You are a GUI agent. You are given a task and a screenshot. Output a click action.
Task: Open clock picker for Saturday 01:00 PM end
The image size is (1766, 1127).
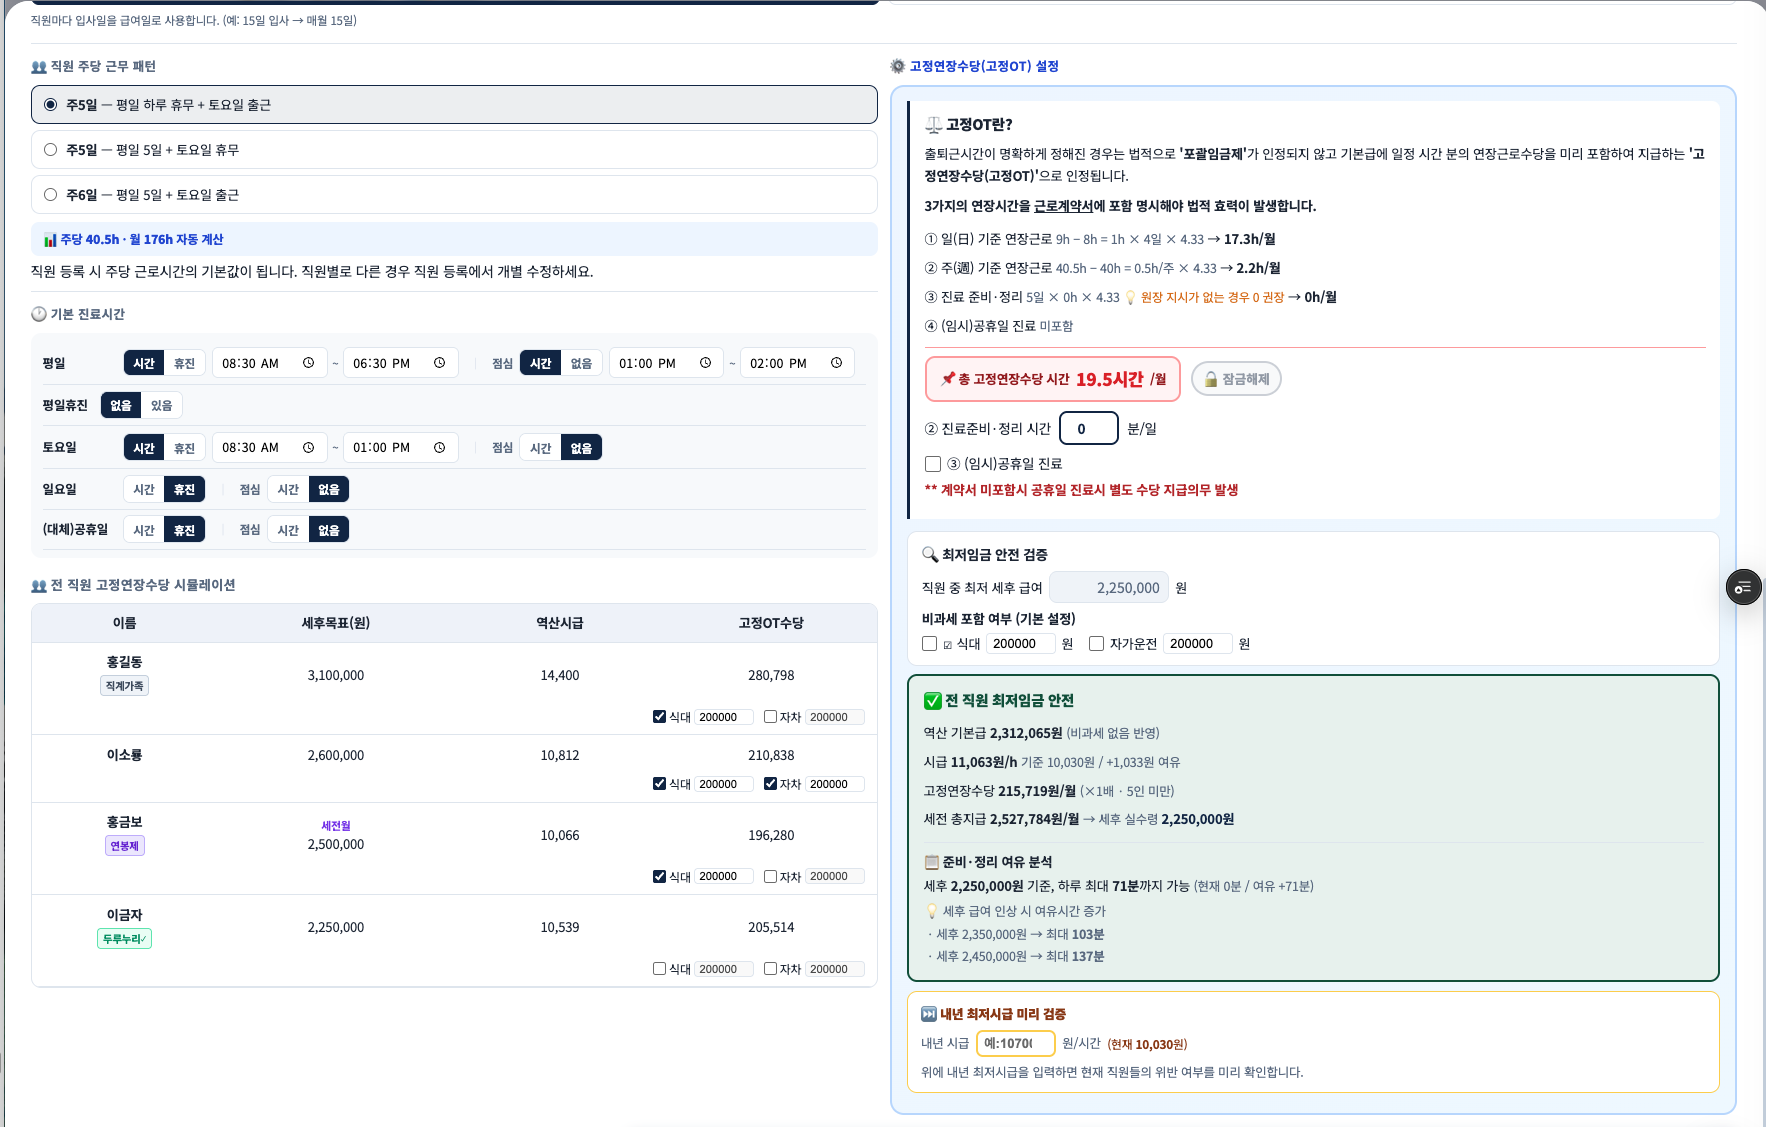point(439,447)
